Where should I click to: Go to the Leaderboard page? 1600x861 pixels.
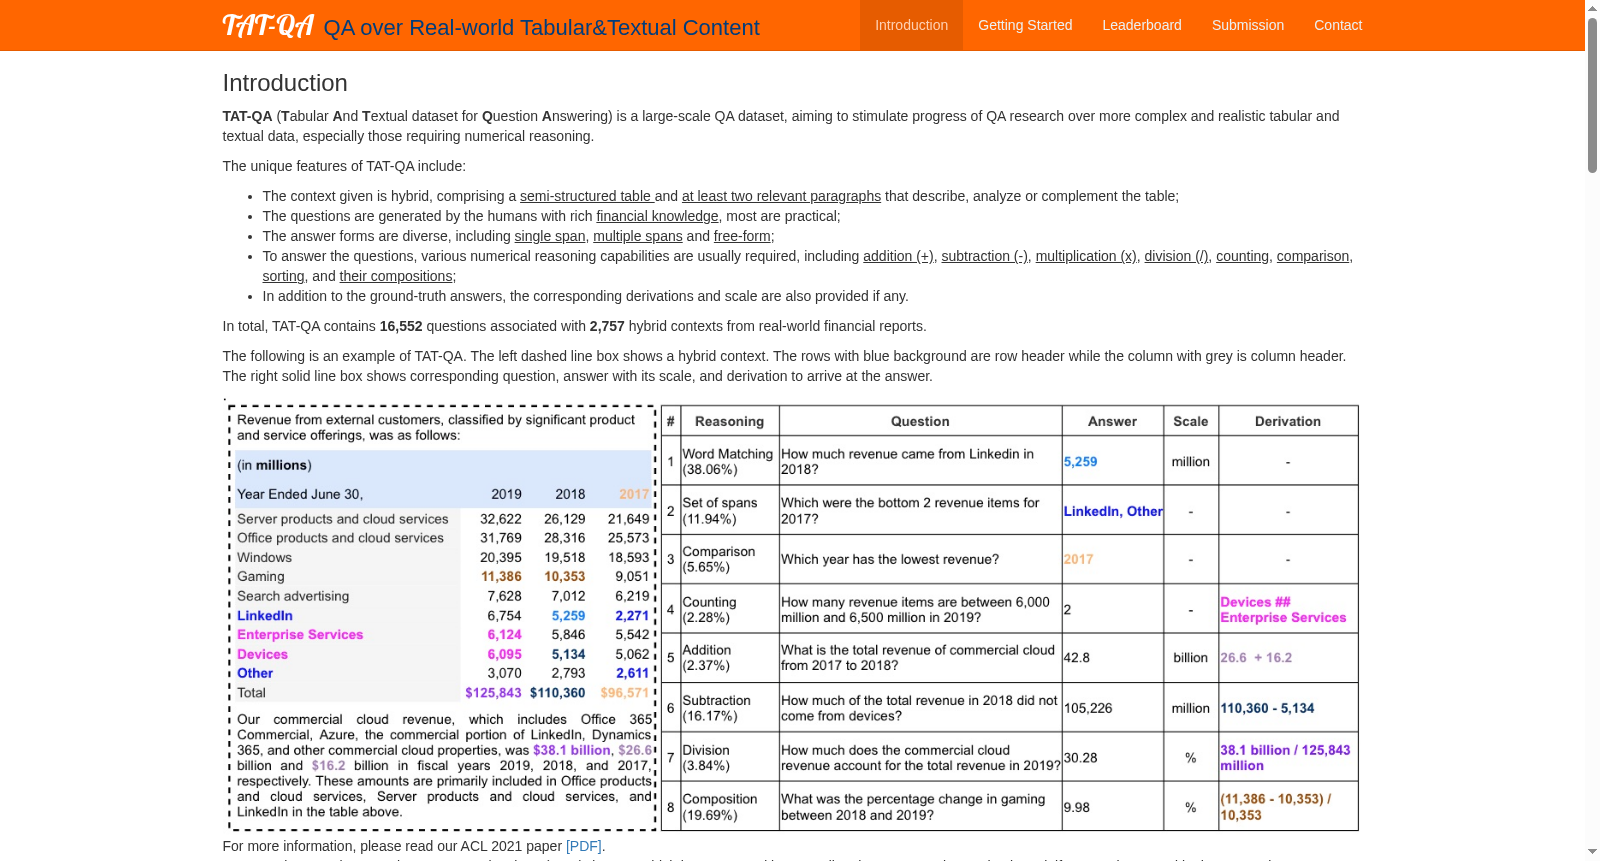tap(1142, 25)
